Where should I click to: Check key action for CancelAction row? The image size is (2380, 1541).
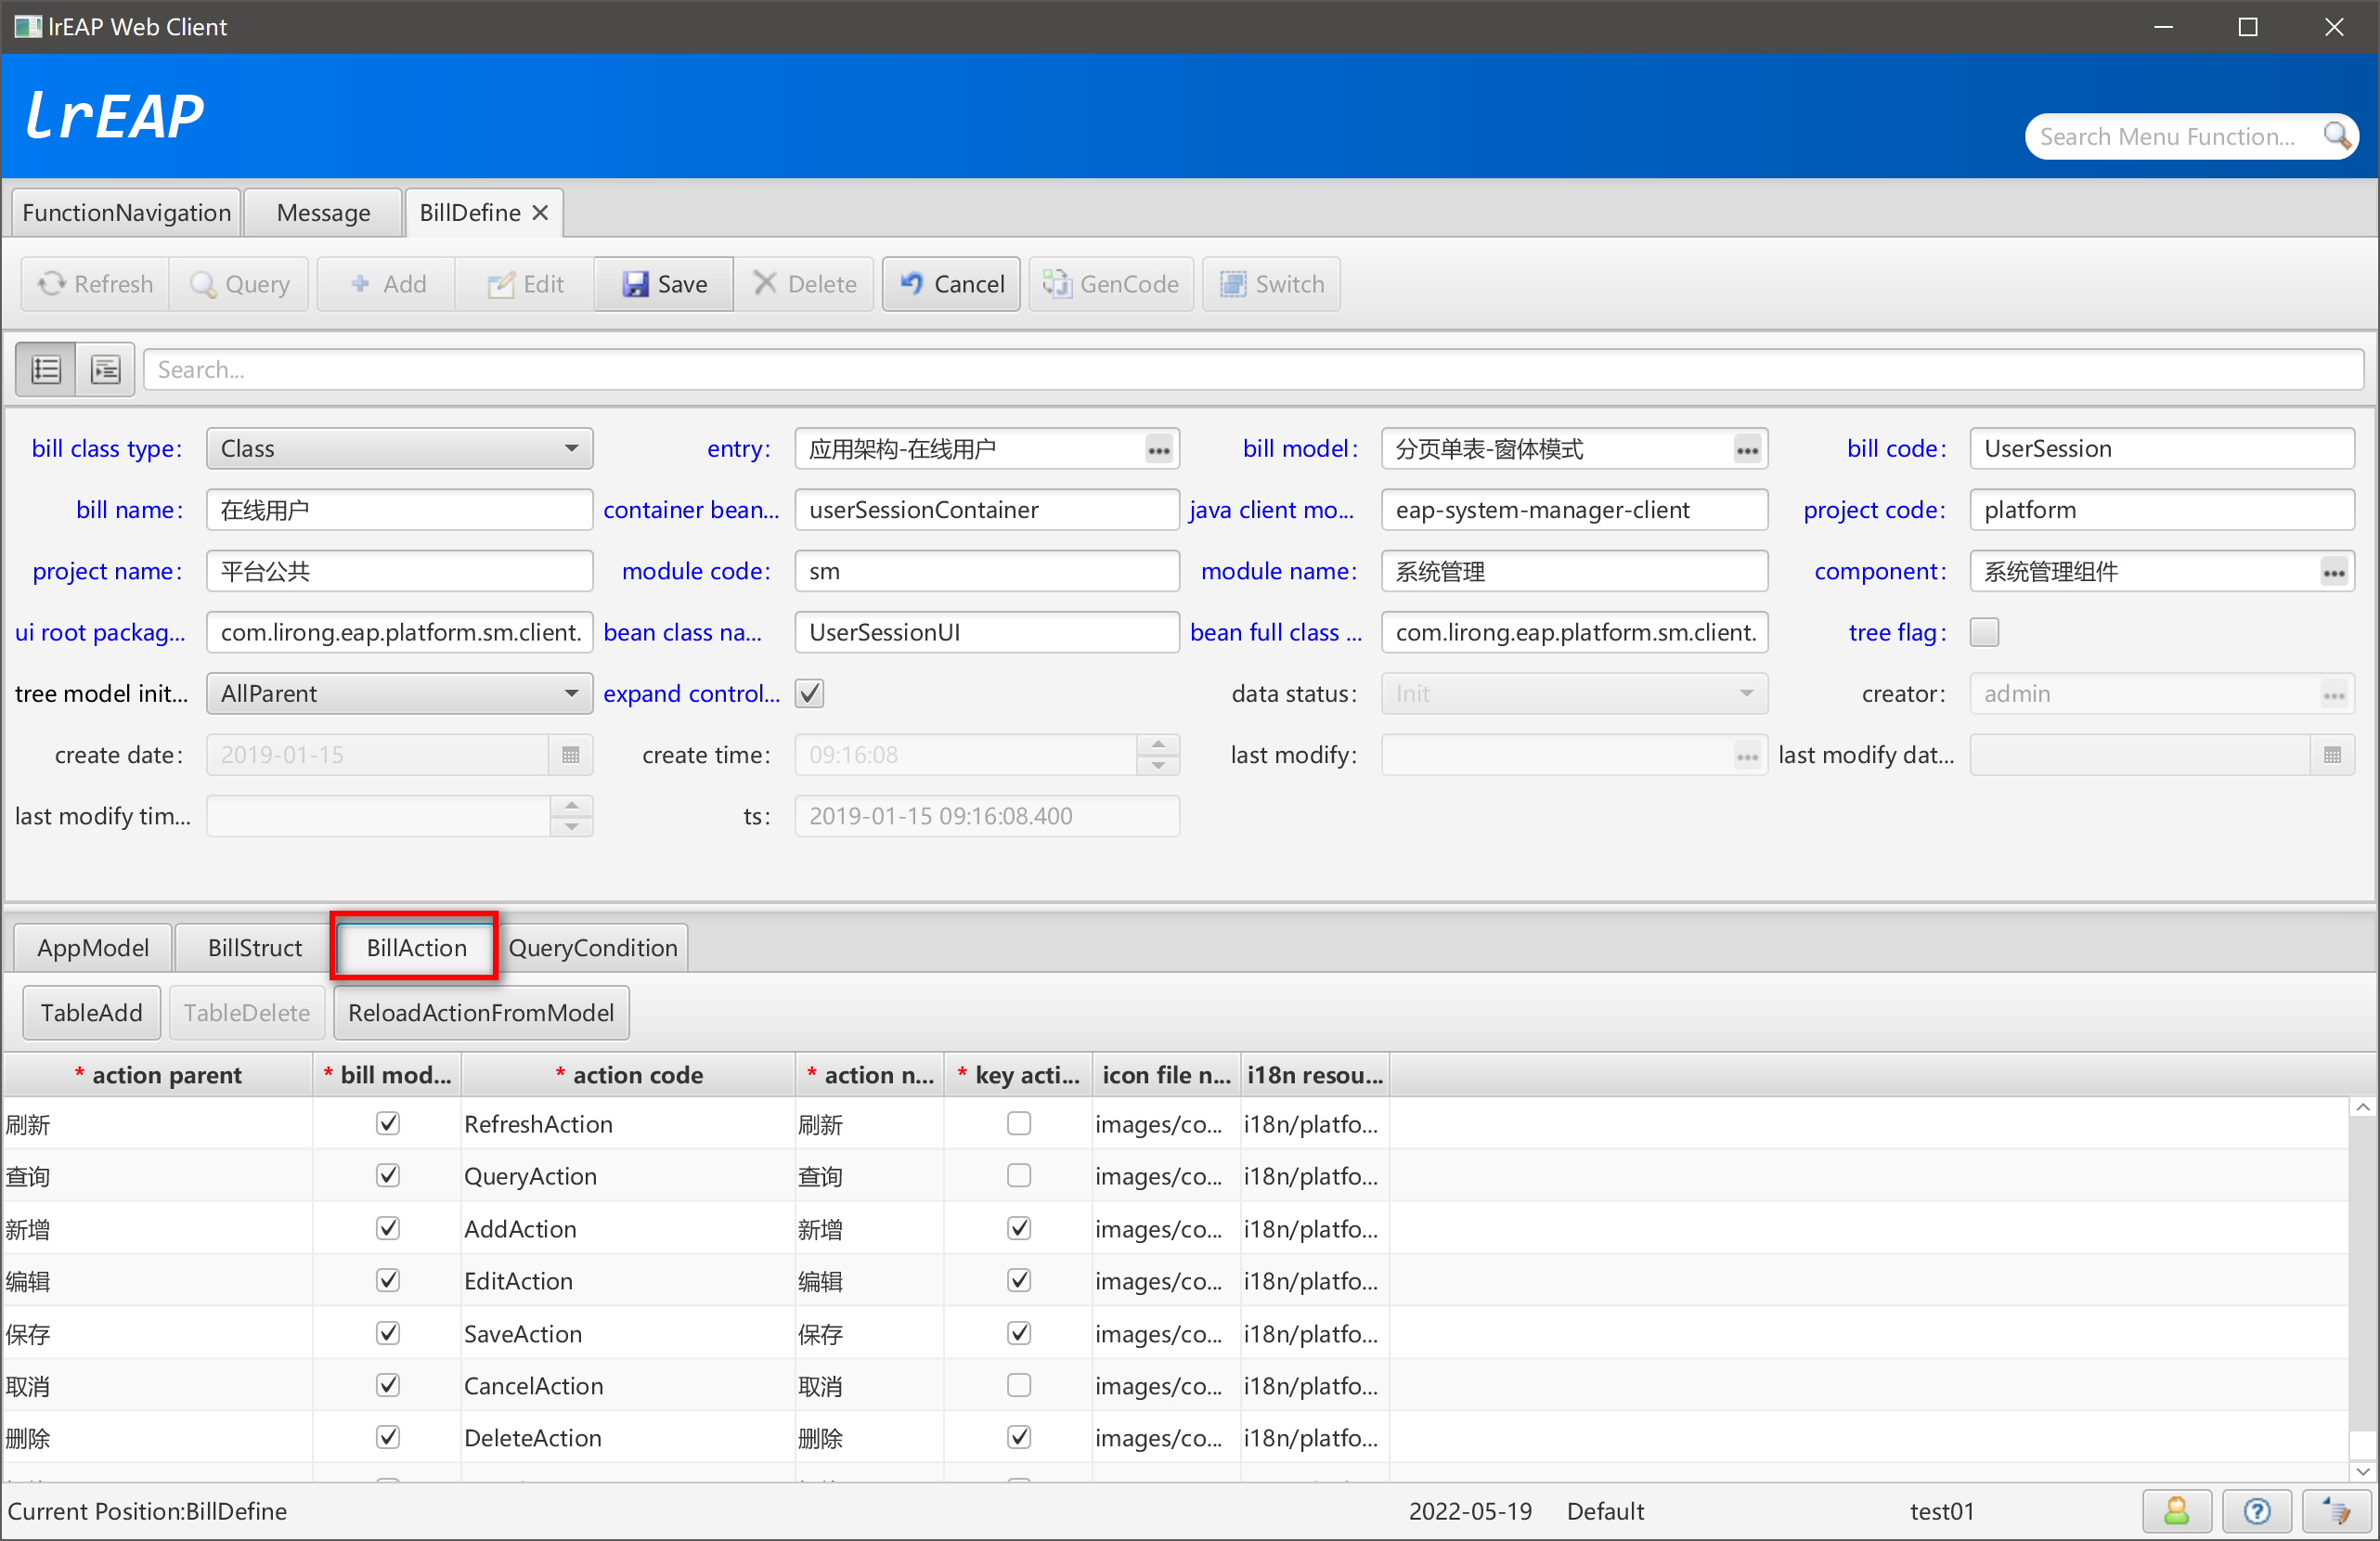(x=1019, y=1385)
